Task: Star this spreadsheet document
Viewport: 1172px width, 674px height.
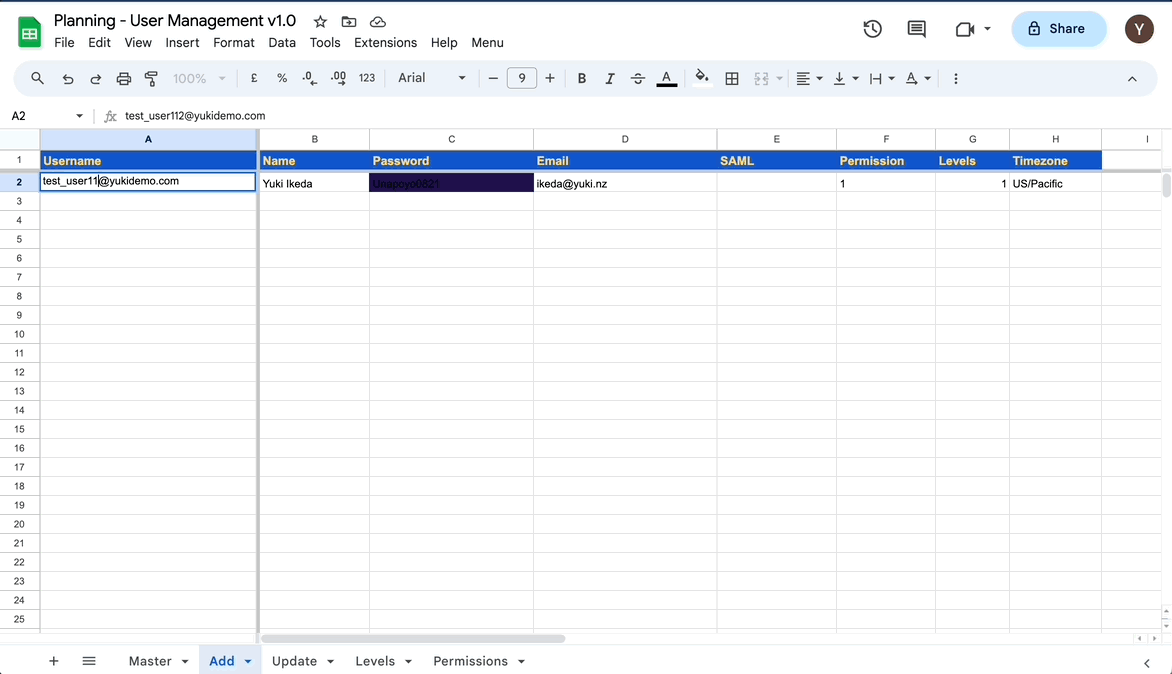Action: [320, 21]
